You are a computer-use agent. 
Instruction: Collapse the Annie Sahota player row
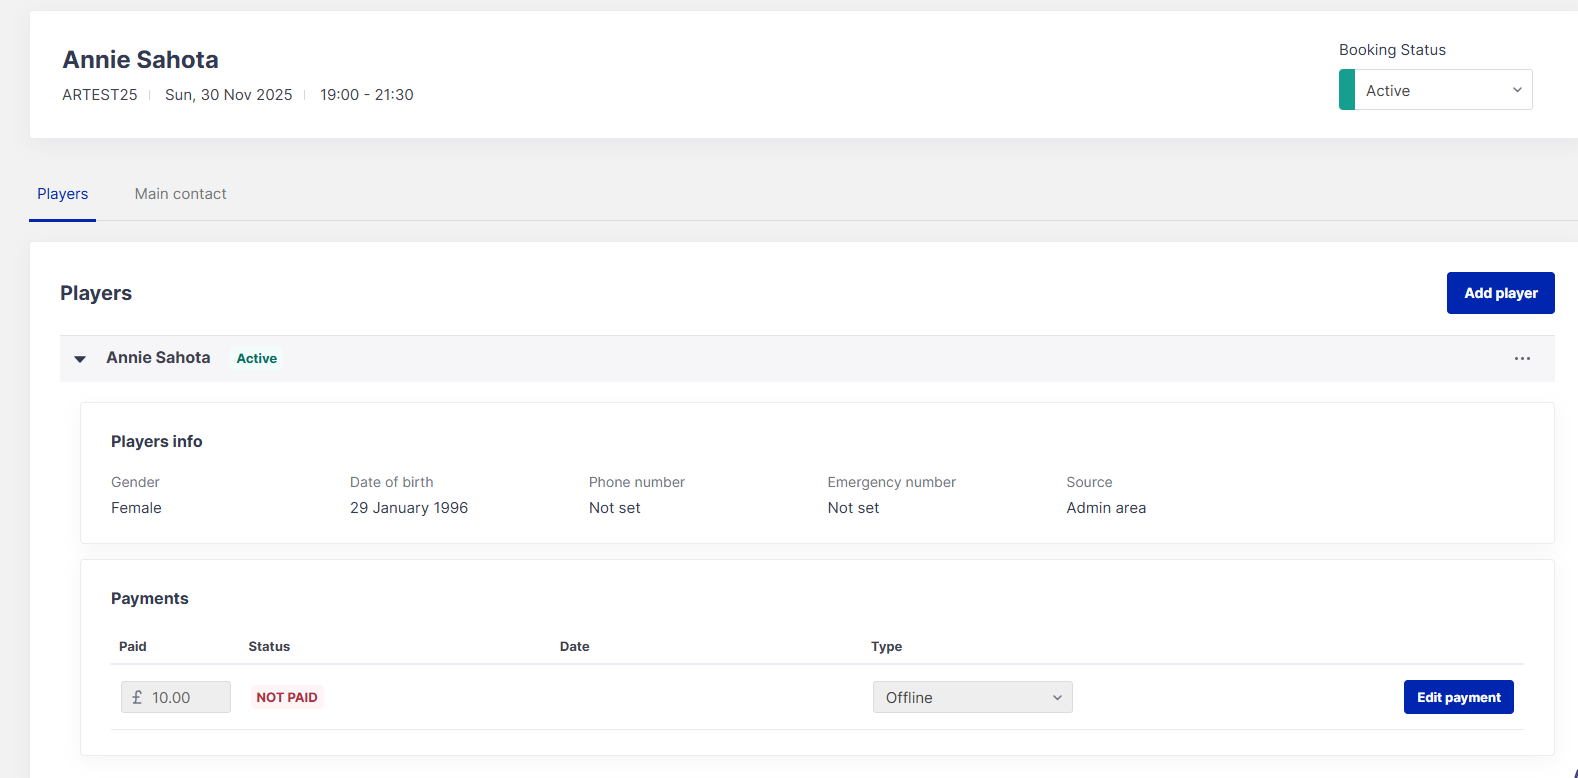pos(80,359)
